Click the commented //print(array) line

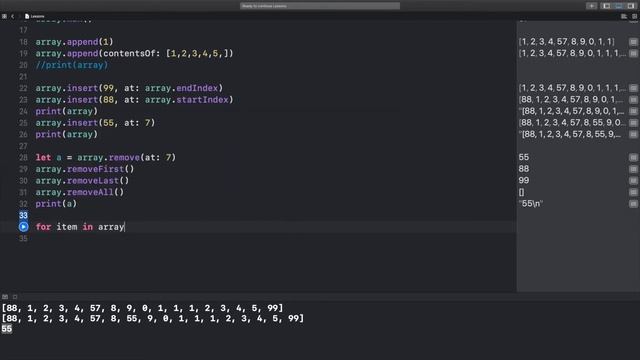tap(71, 65)
